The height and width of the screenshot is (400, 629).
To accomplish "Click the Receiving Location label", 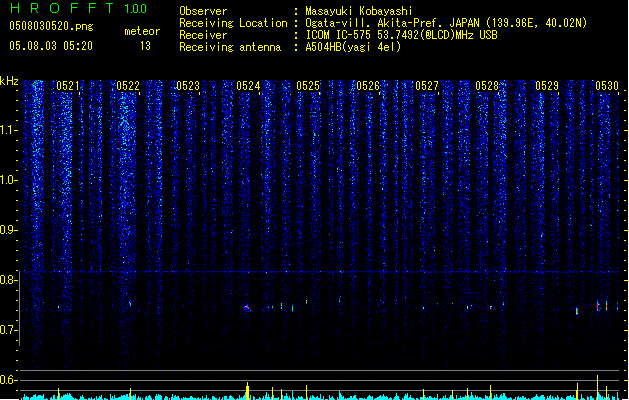I will tap(233, 23).
